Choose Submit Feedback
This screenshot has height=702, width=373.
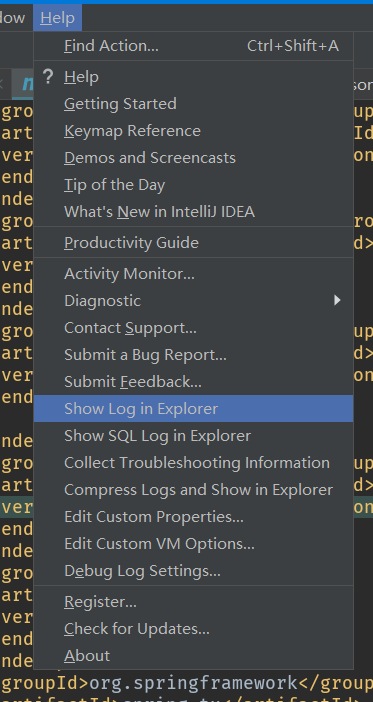pyautogui.click(x=193, y=381)
